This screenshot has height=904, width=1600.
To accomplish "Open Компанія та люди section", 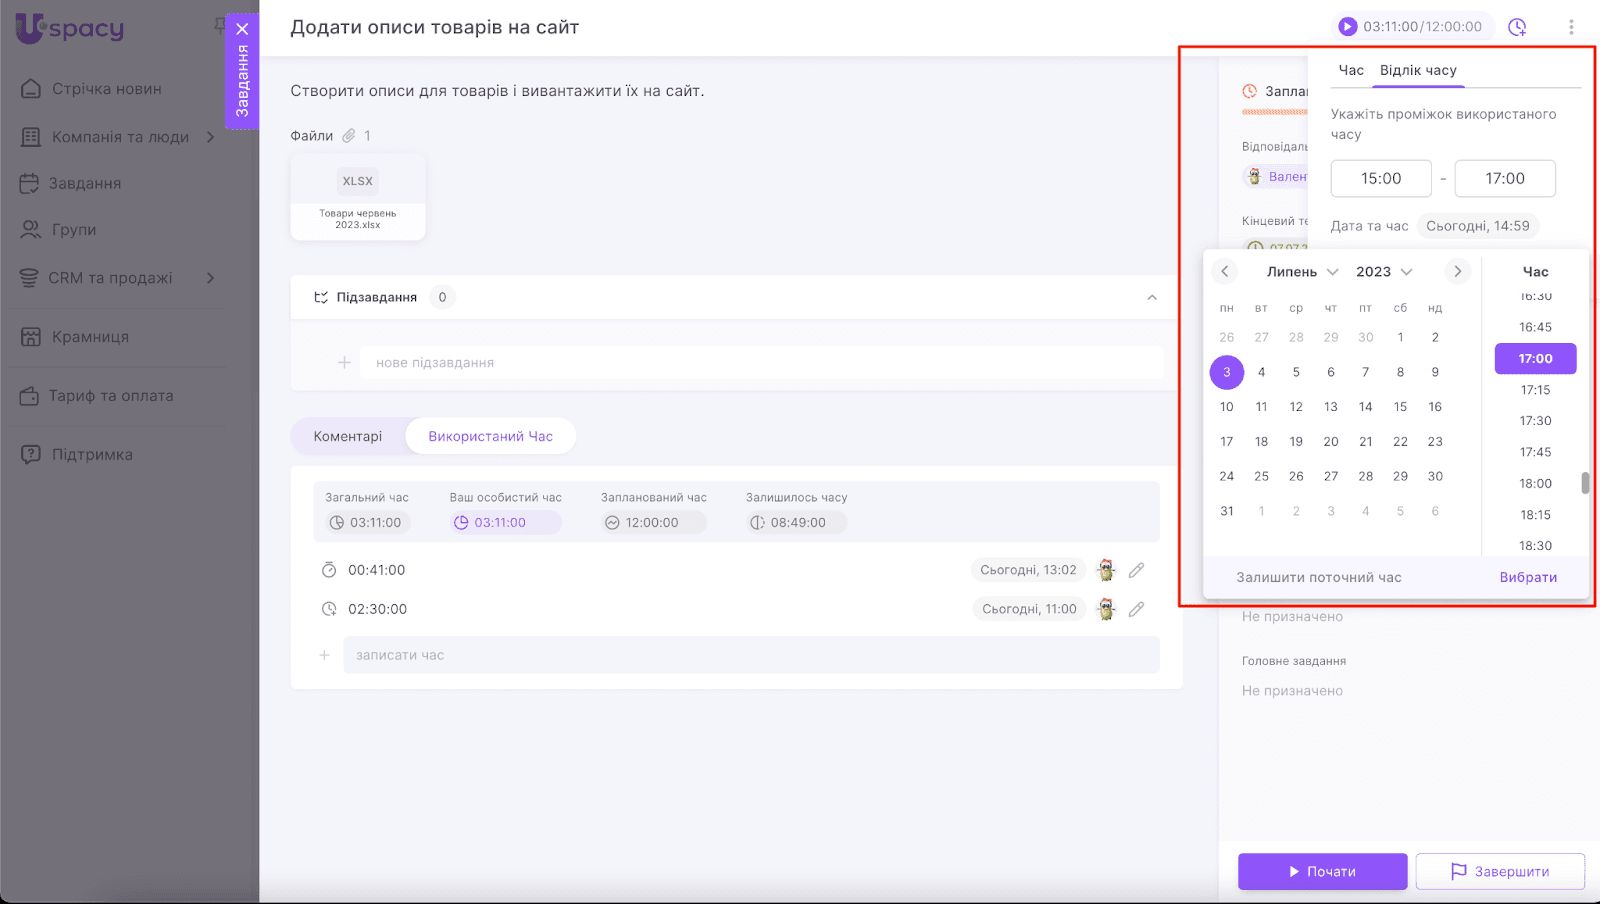I will point(120,137).
